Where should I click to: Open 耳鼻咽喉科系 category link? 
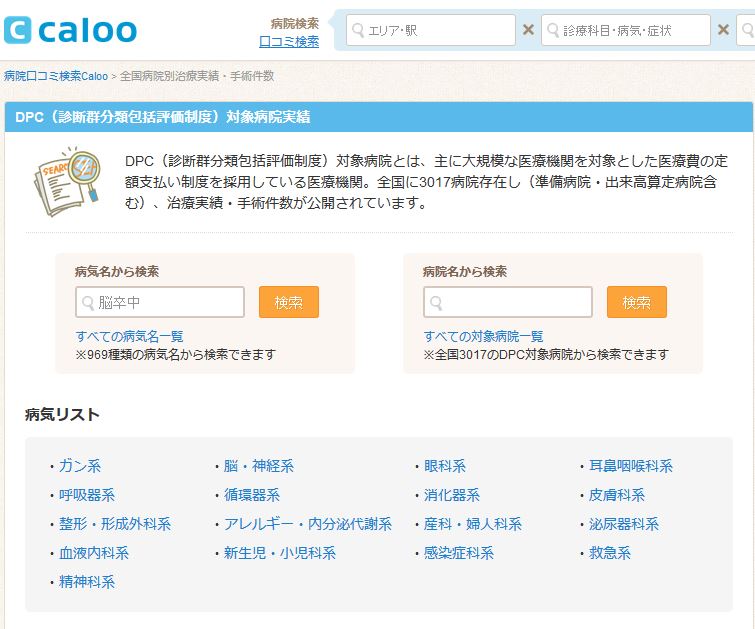(631, 466)
